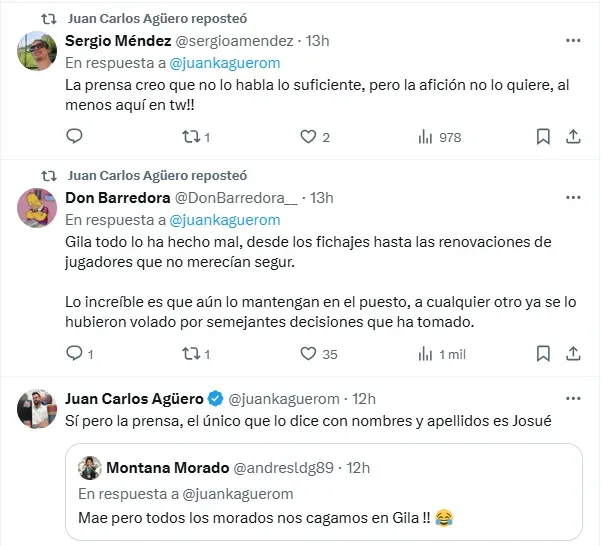This screenshot has width=602, height=546.
Task: Open Juan Carlos Agüero's profile avatar
Action: pyautogui.click(x=37, y=409)
